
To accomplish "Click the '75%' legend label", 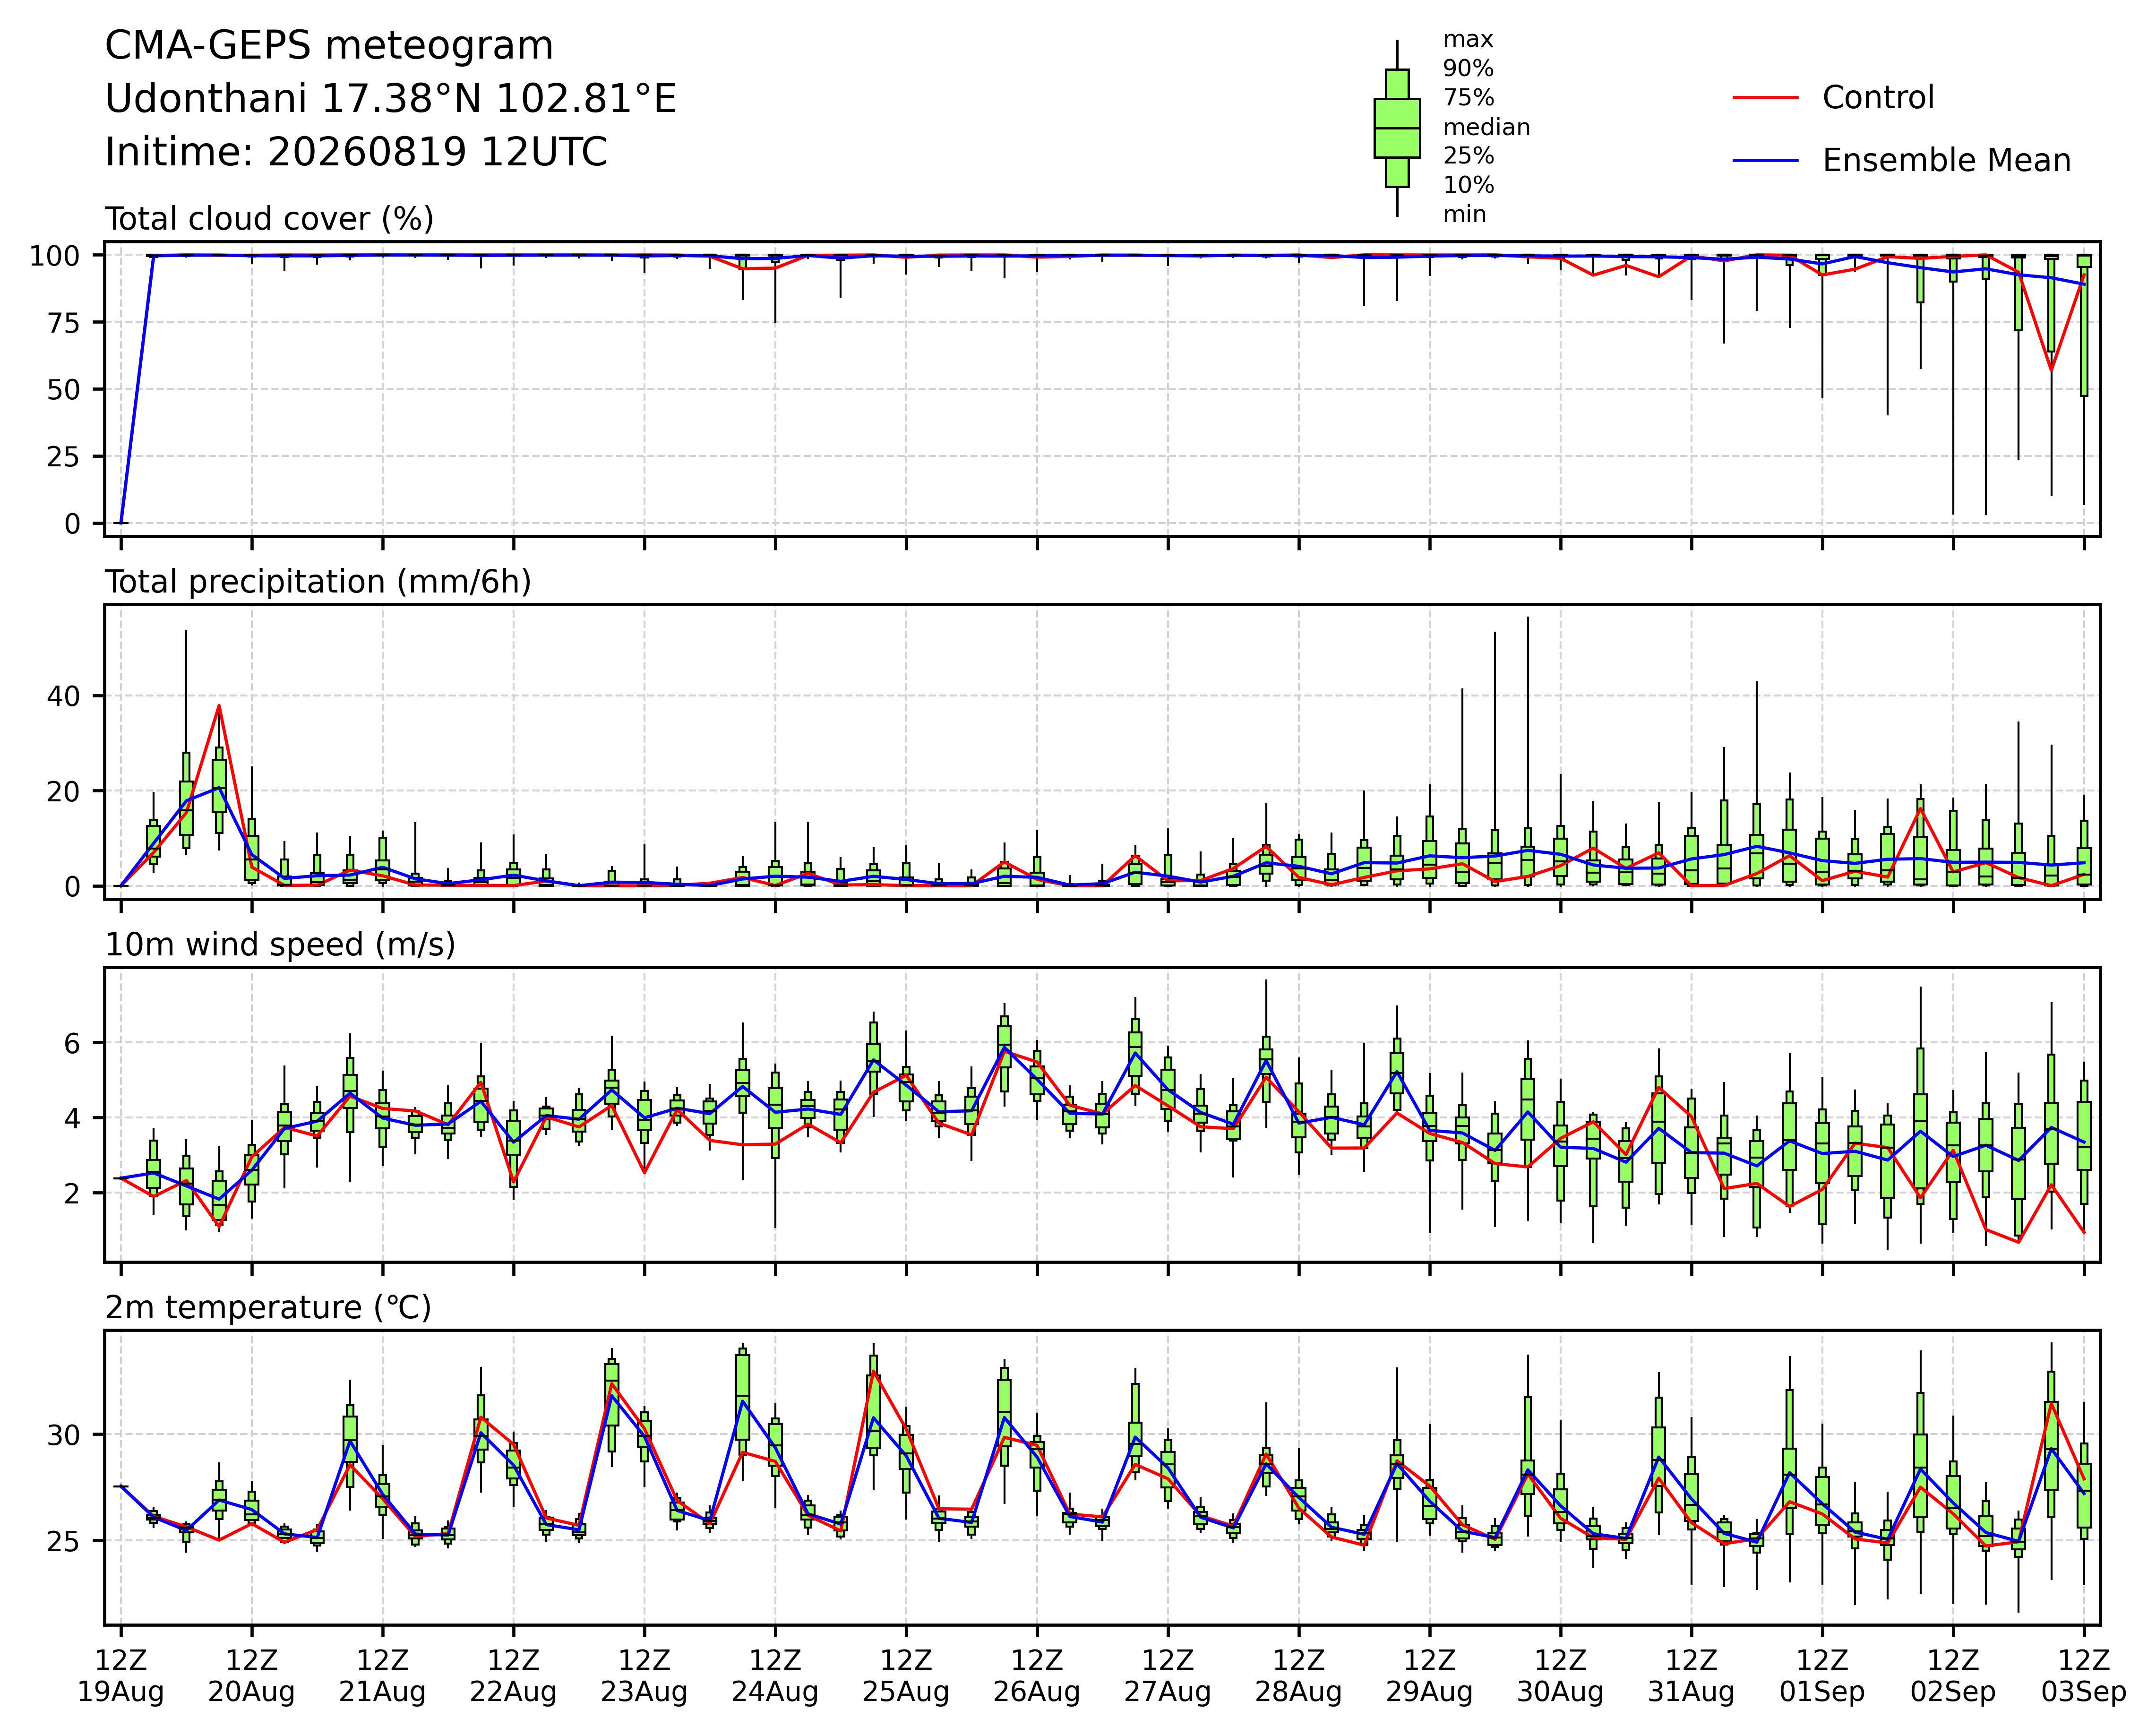I will (x=1468, y=98).
